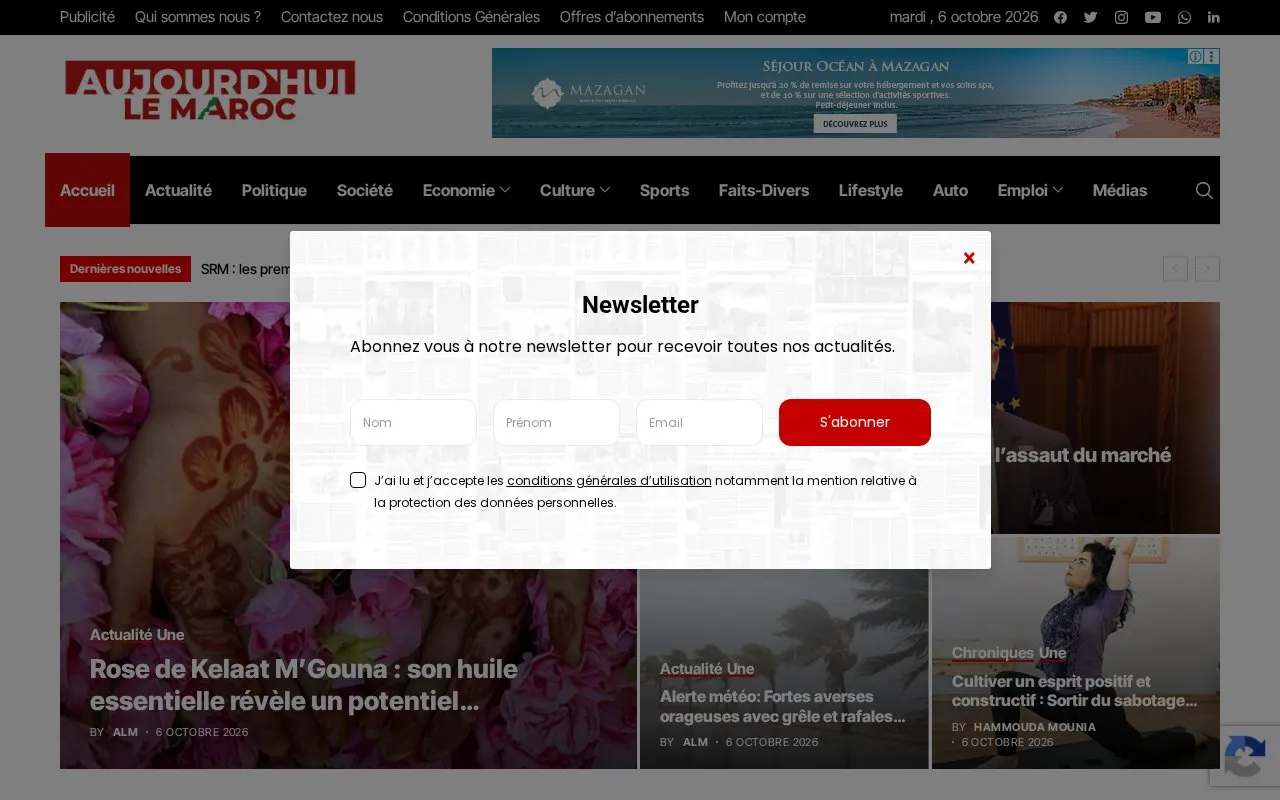Screen dimensions: 1280x800
Task: Go to the Accueil tab
Action: [x=87, y=190]
